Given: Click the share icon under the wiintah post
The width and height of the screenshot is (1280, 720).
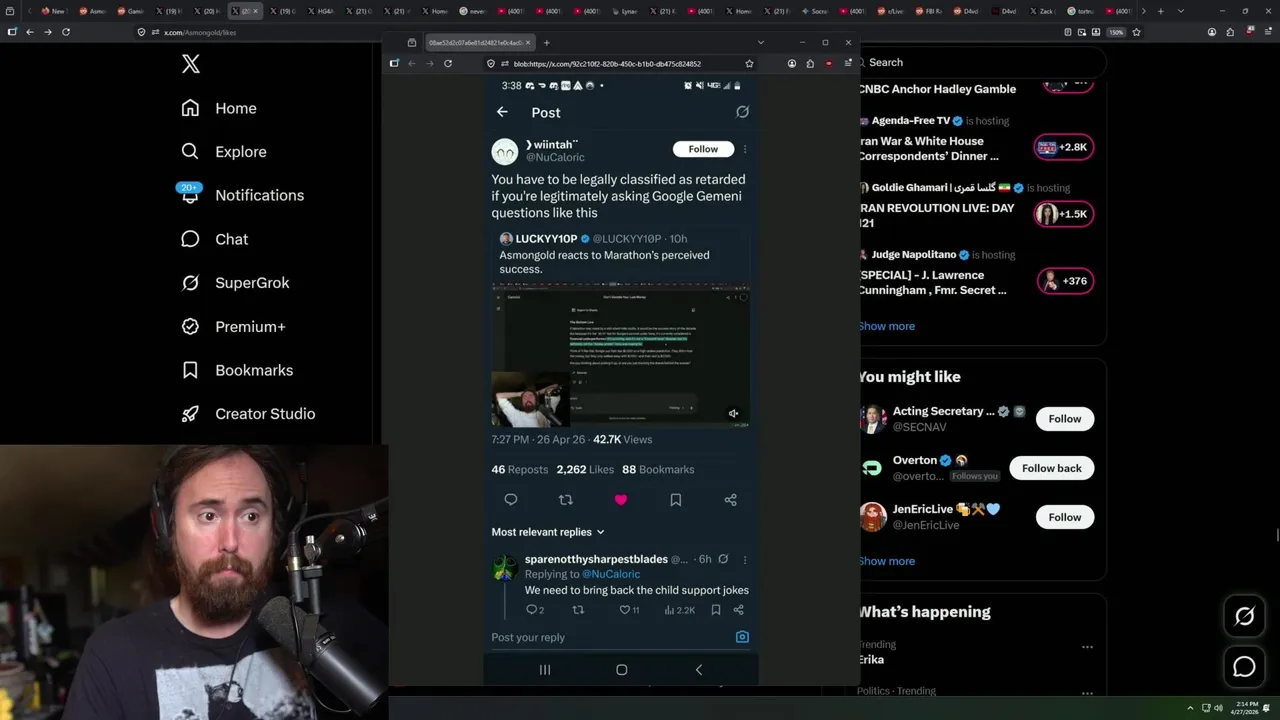Looking at the screenshot, I should pos(730,500).
